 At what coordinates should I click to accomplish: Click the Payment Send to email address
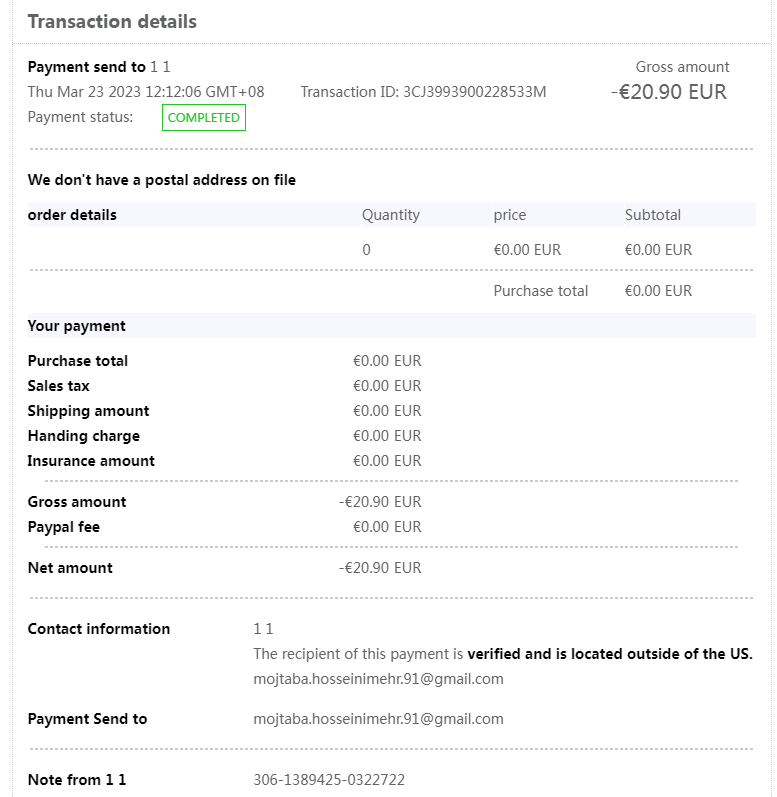click(x=378, y=719)
